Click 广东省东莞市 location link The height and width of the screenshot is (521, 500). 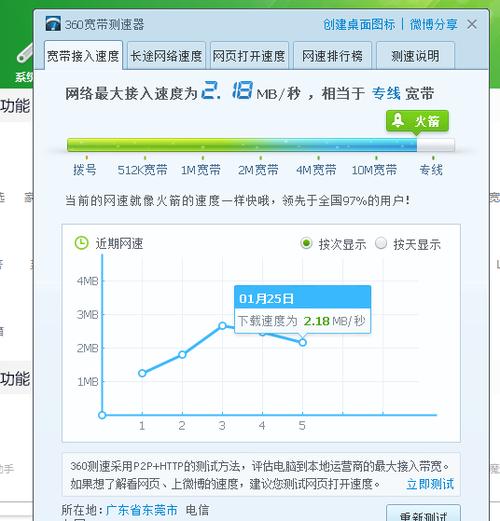(142, 510)
